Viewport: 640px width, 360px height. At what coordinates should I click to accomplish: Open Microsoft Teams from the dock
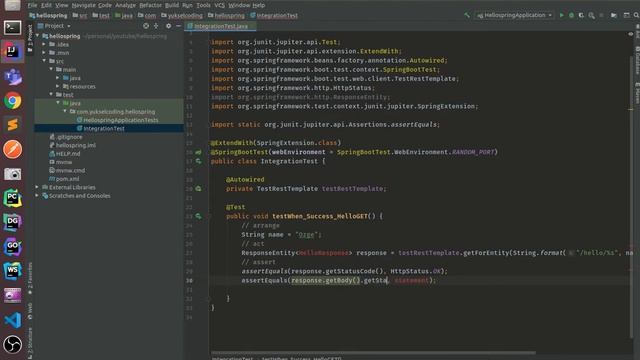(x=13, y=76)
